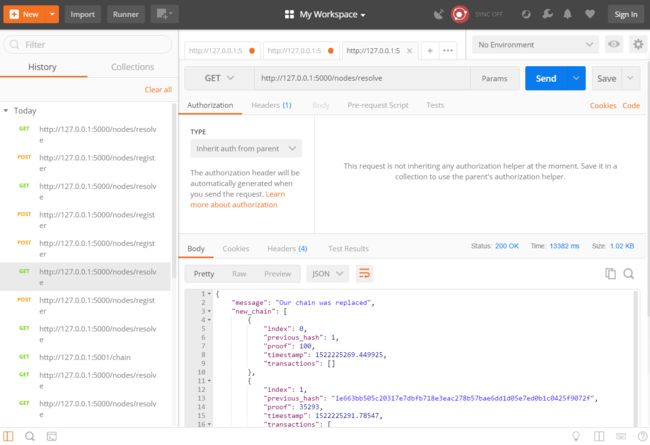Open My Workspace dropdown

click(x=325, y=15)
